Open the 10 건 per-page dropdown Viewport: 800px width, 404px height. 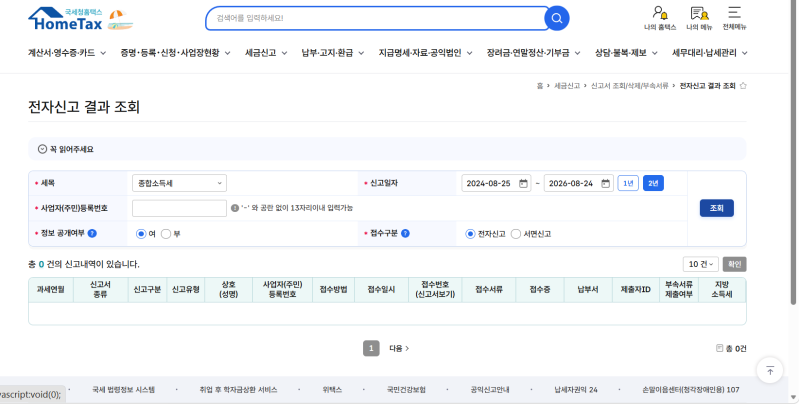[701, 264]
